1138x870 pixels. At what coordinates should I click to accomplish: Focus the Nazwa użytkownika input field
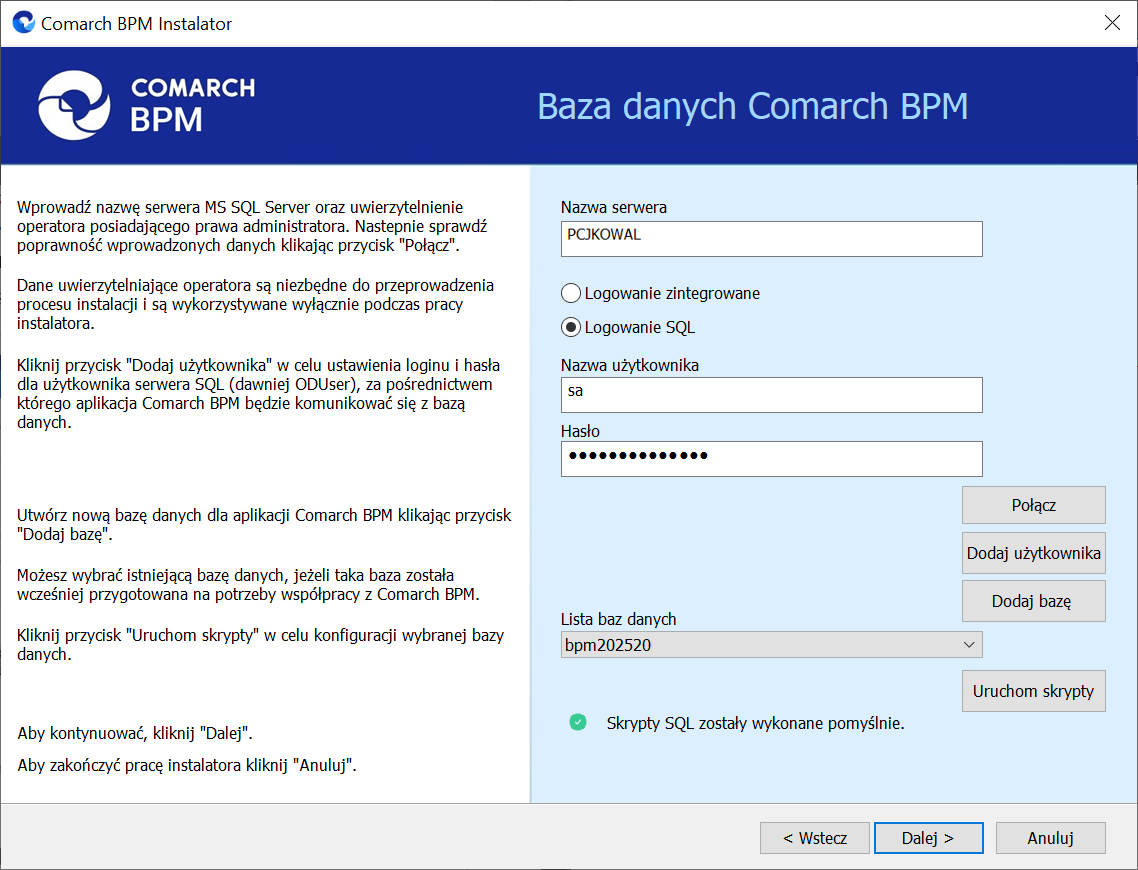pyautogui.click(x=771, y=395)
